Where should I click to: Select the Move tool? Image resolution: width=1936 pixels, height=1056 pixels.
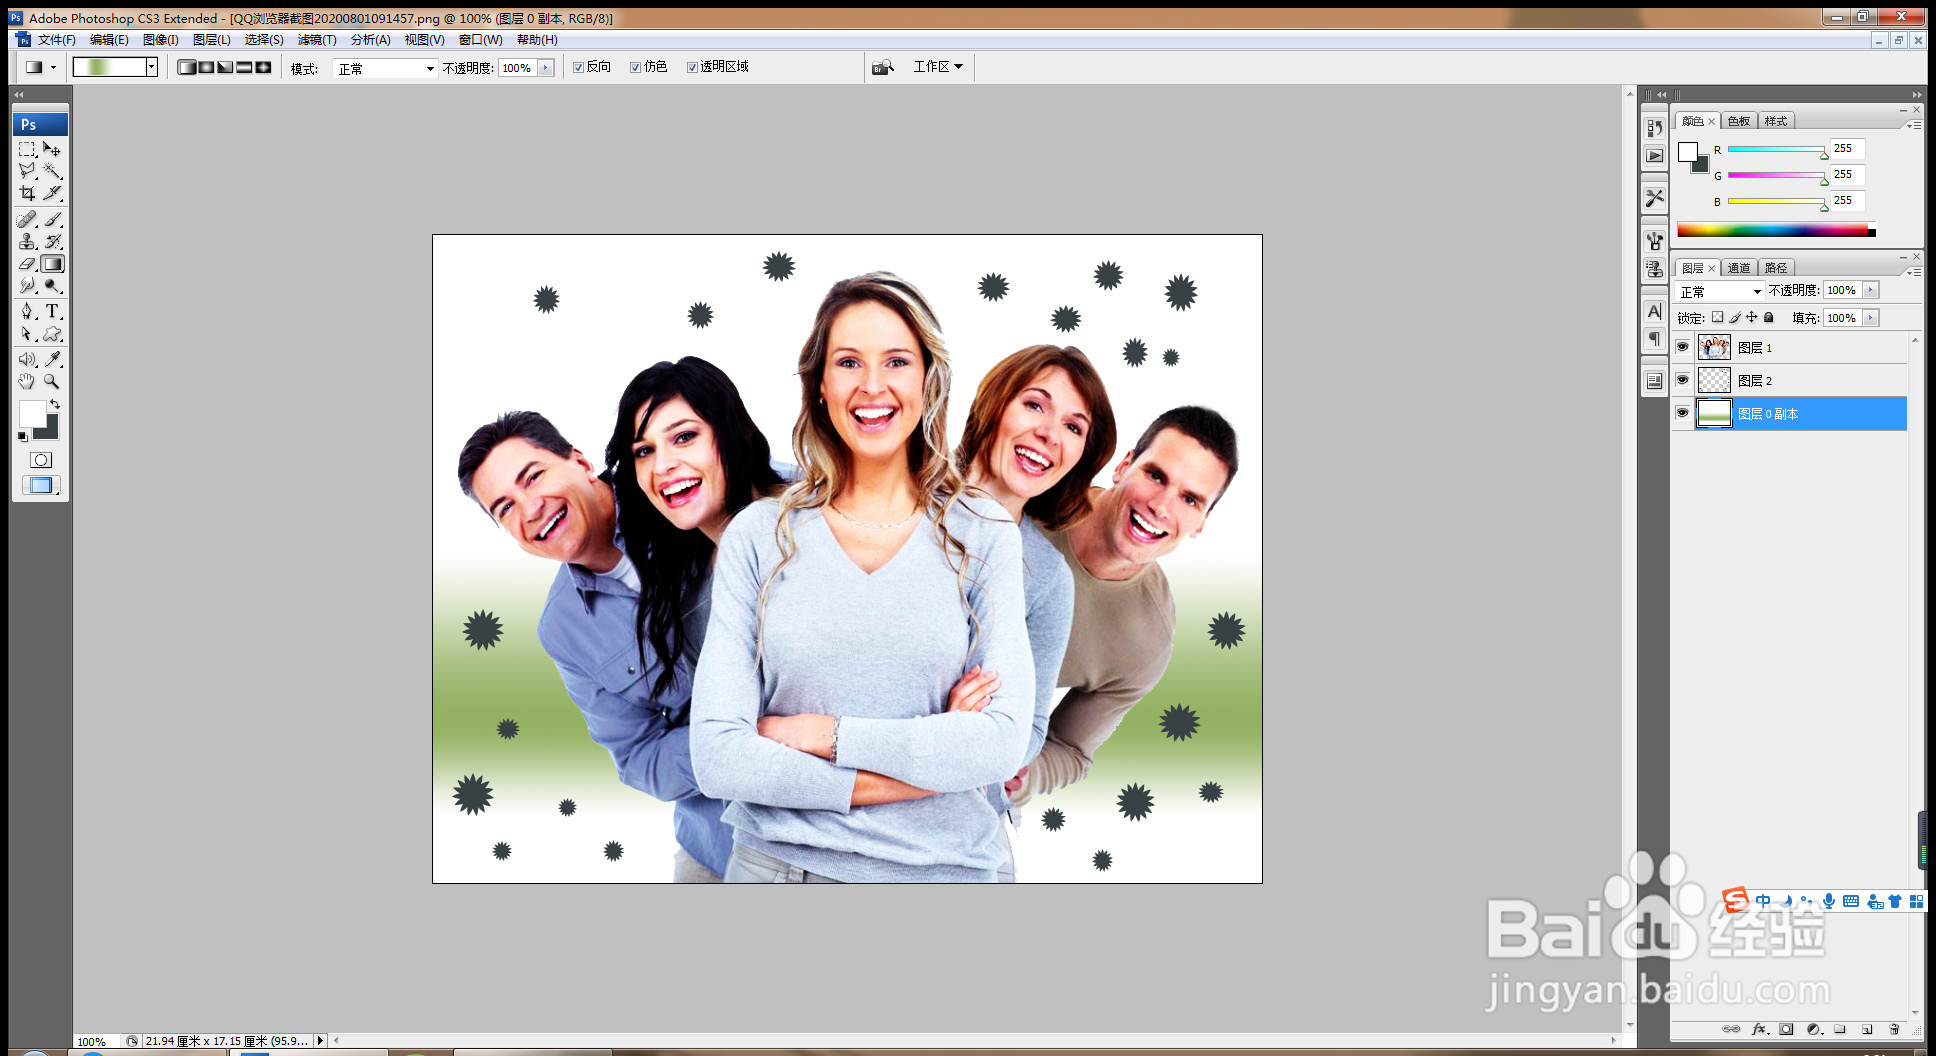53,149
